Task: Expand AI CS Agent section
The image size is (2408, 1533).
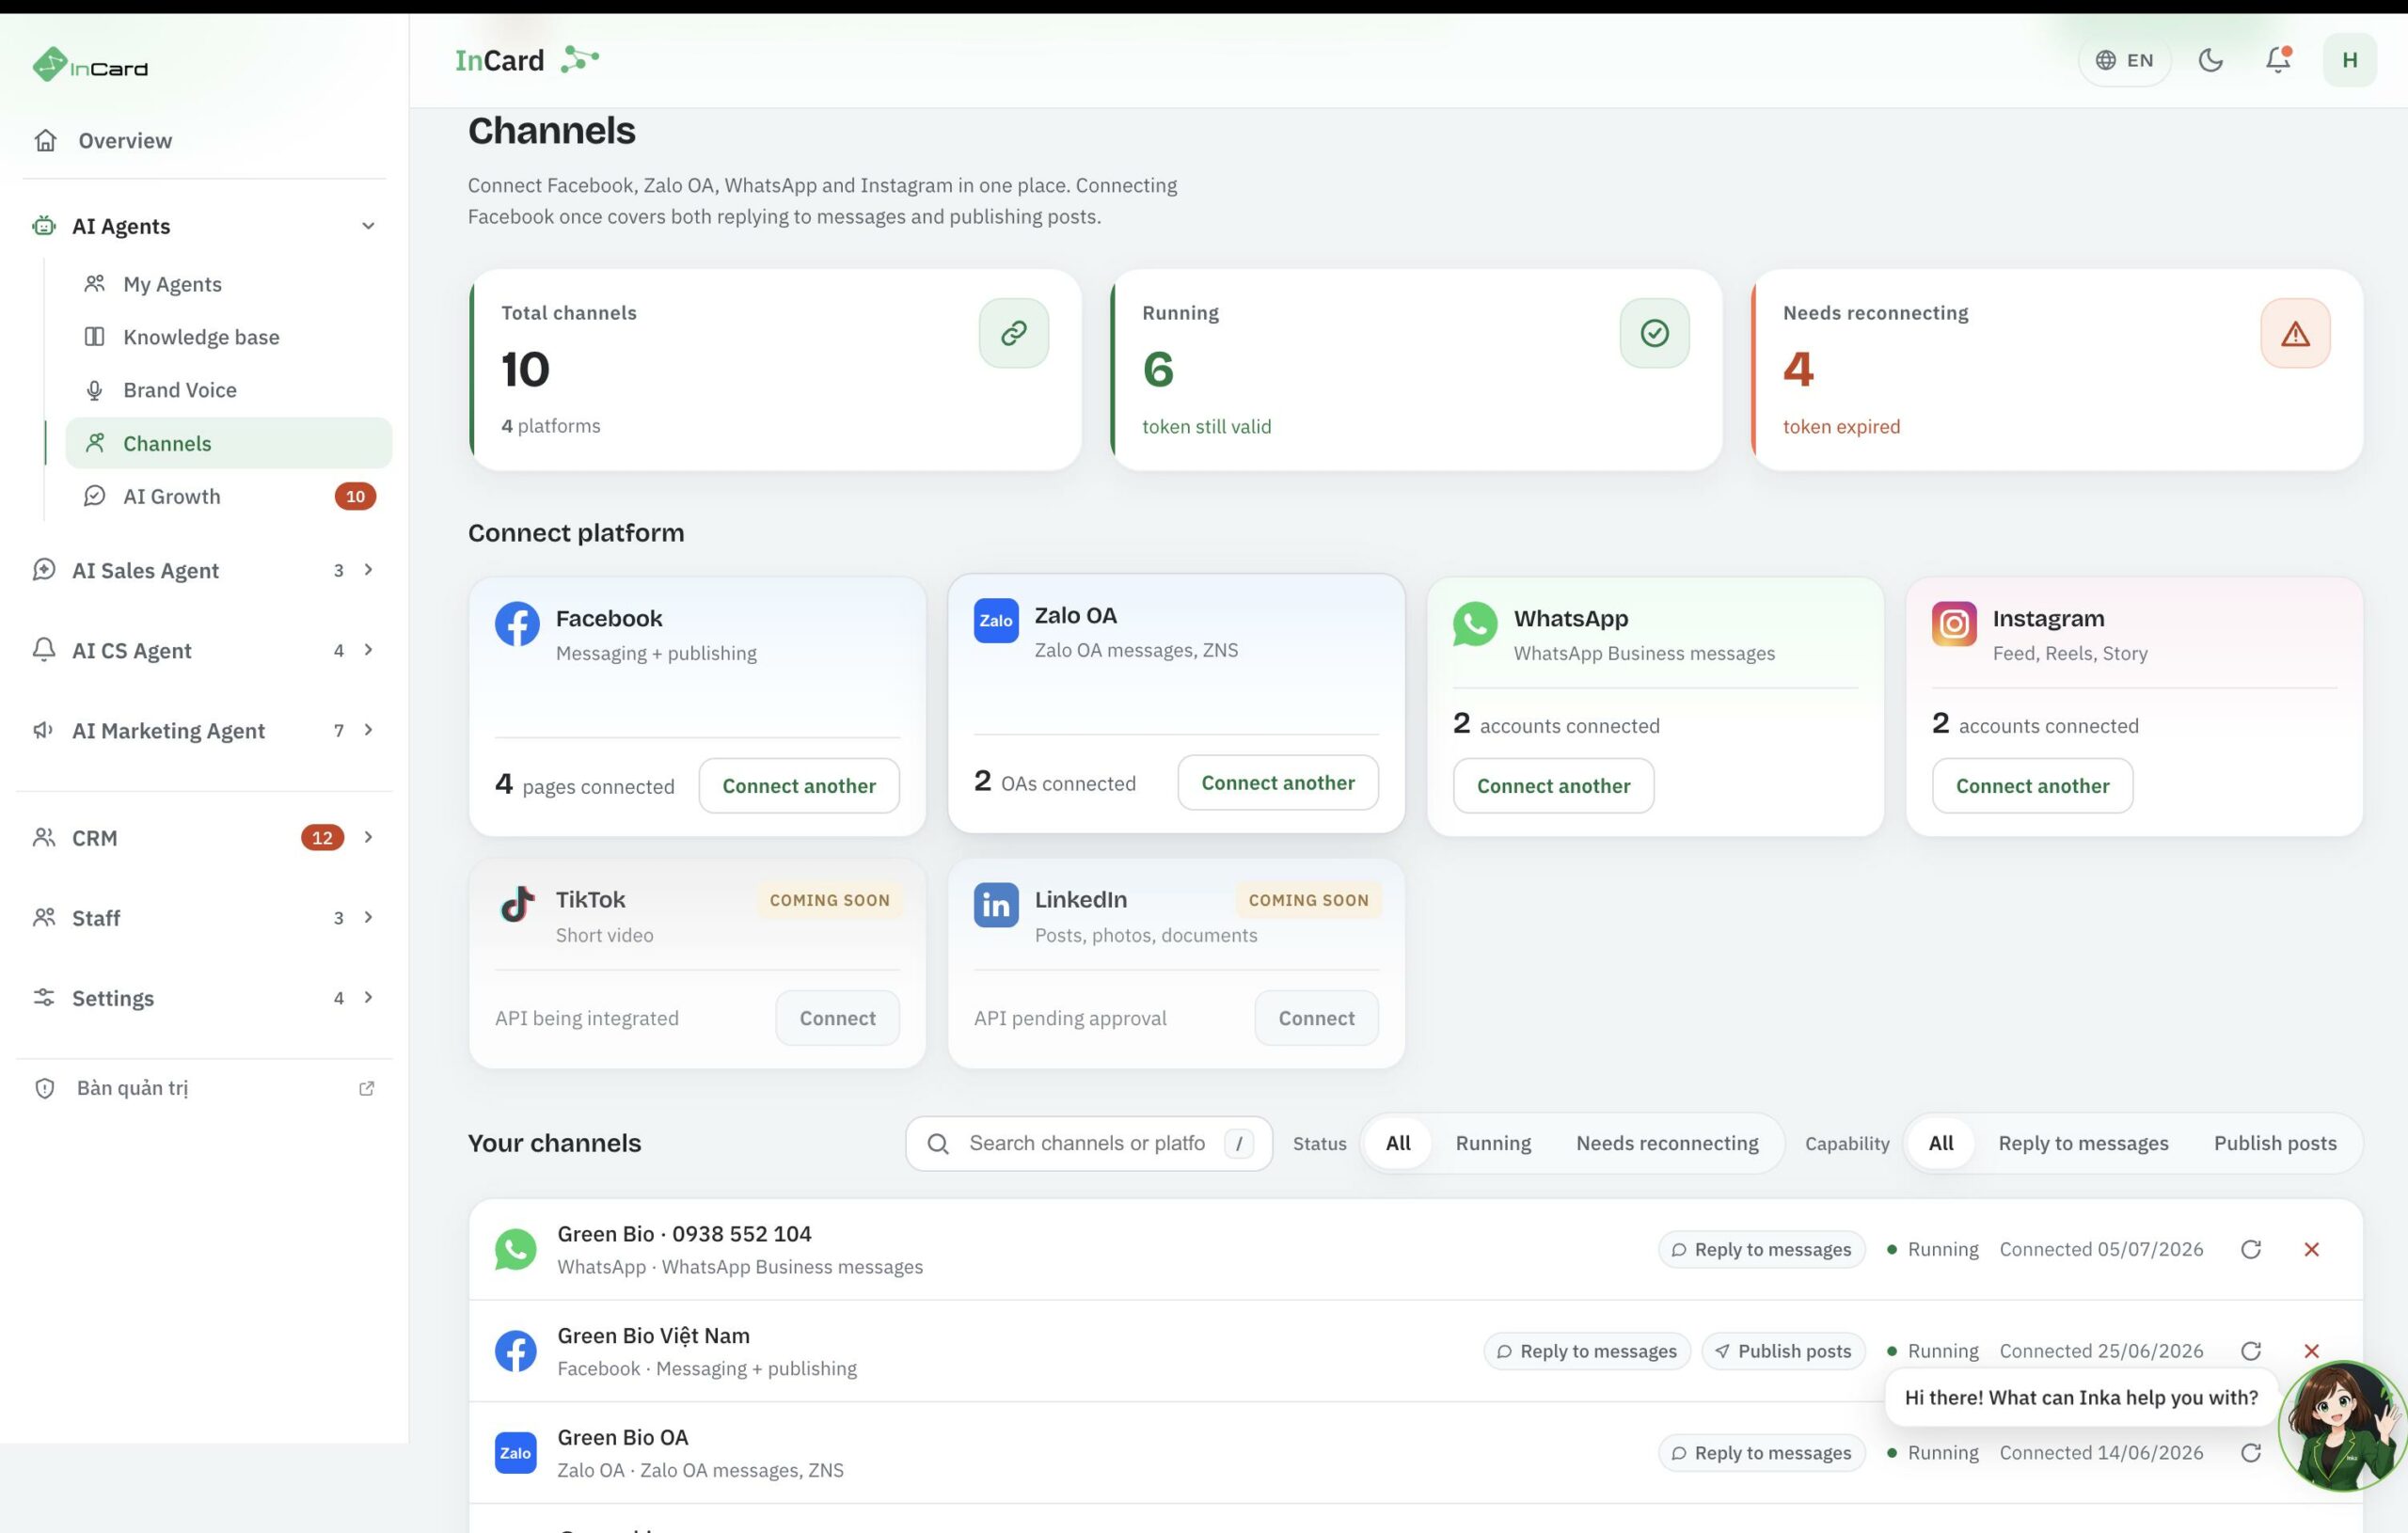Action: [205, 650]
